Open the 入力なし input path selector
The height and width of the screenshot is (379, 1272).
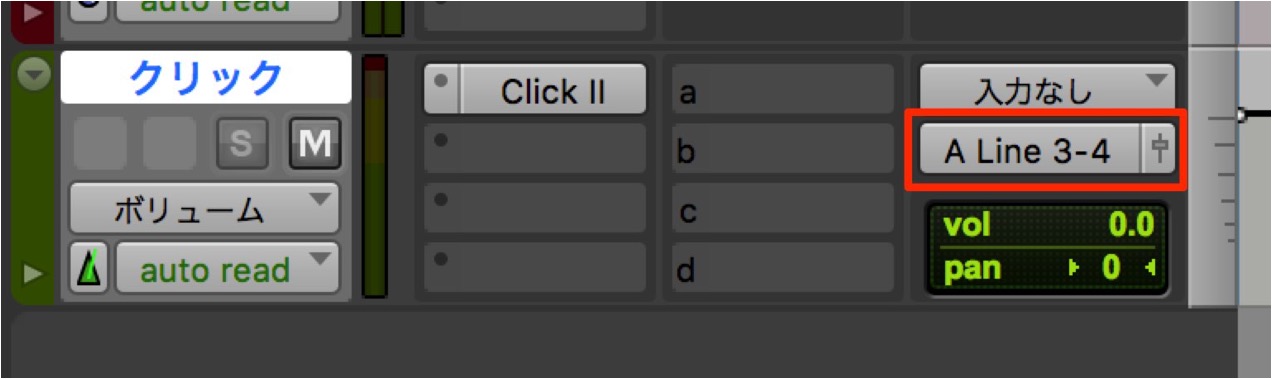1047,92
